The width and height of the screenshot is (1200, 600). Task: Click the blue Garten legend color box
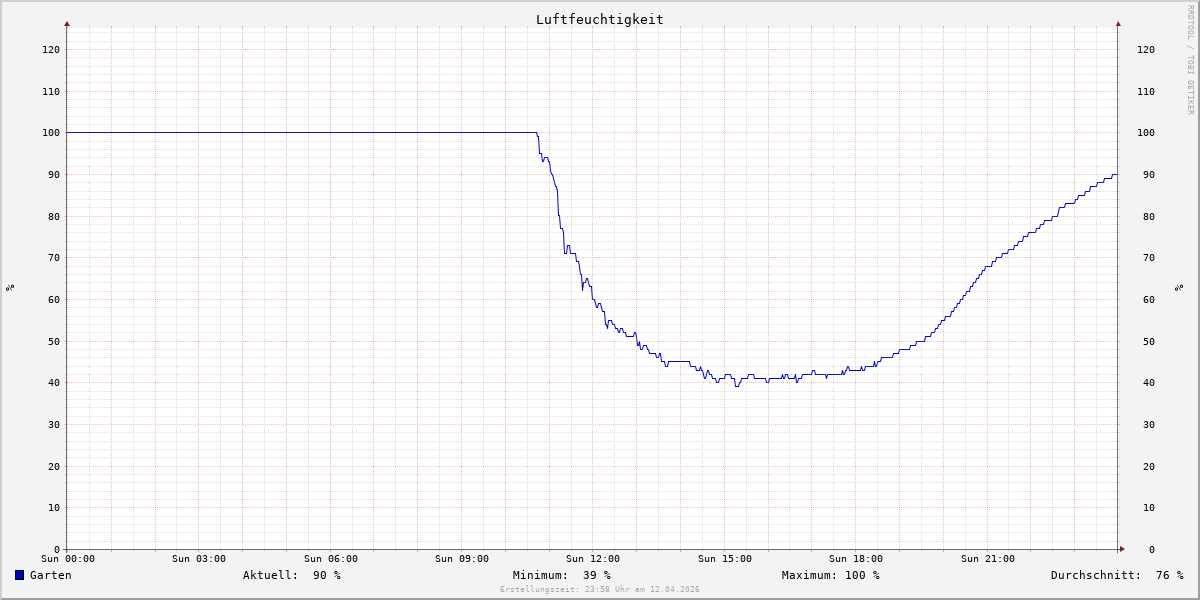pyautogui.click(x=19, y=575)
